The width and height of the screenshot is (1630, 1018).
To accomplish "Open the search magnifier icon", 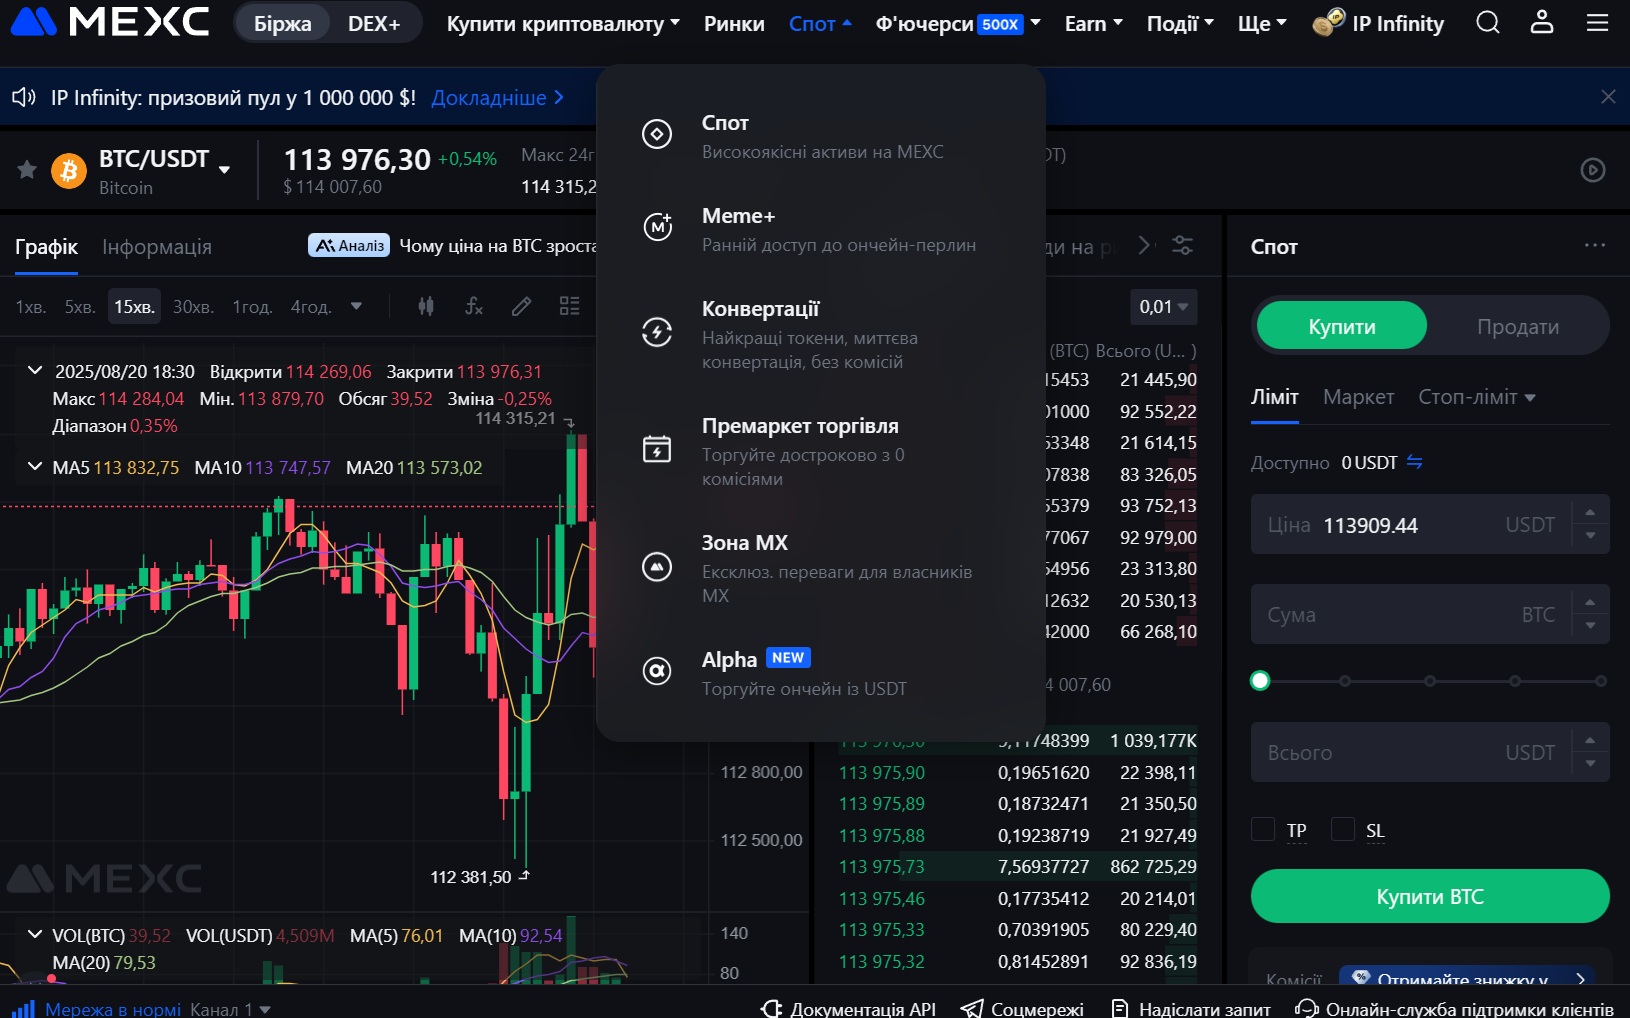I will pyautogui.click(x=1488, y=22).
